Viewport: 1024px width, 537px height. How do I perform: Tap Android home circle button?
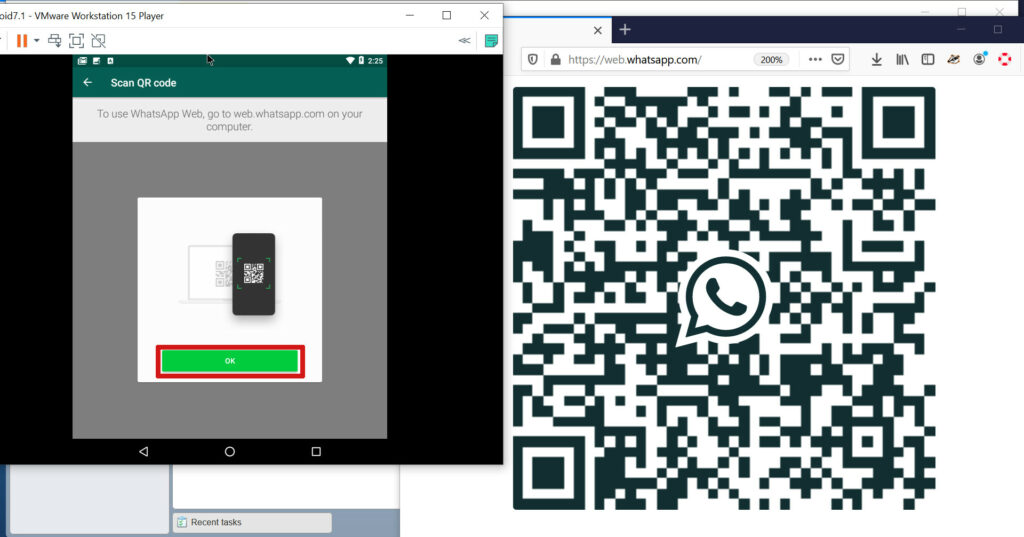230,451
